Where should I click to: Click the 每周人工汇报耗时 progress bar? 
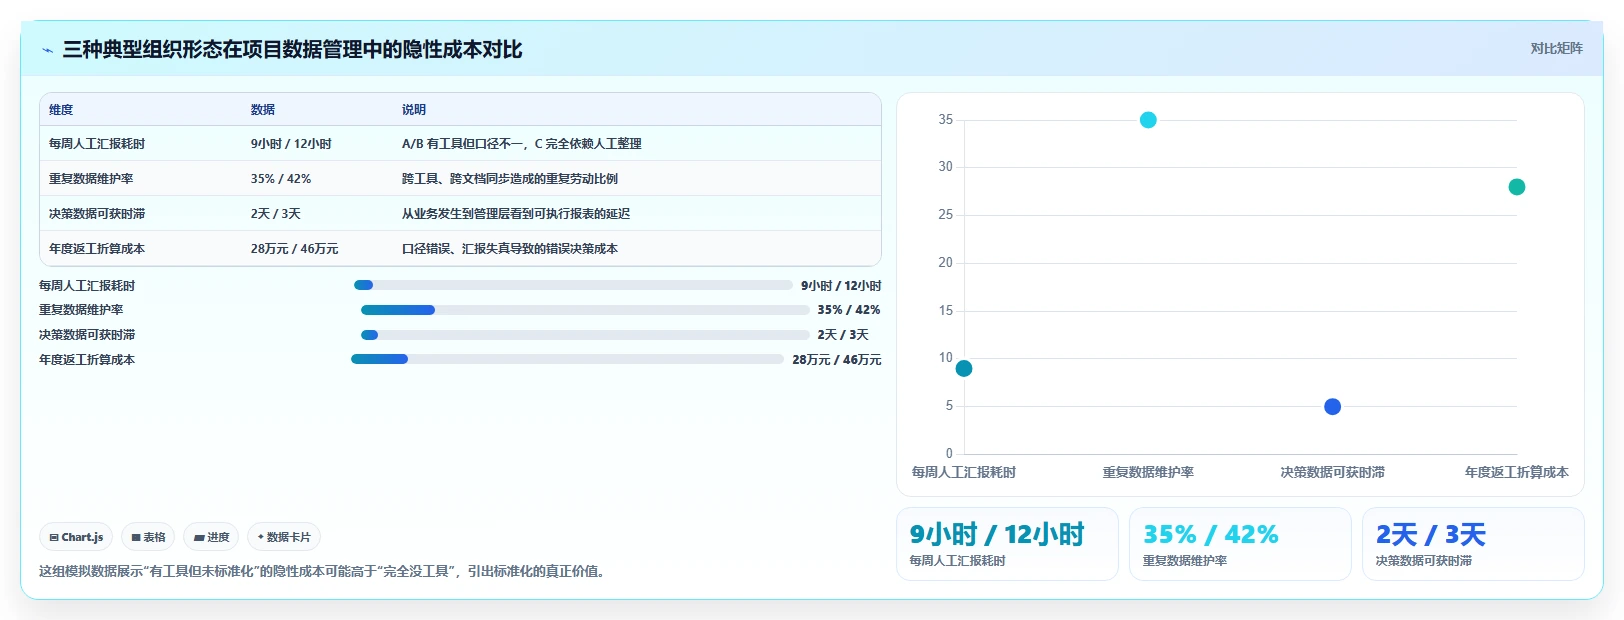pyautogui.click(x=573, y=285)
